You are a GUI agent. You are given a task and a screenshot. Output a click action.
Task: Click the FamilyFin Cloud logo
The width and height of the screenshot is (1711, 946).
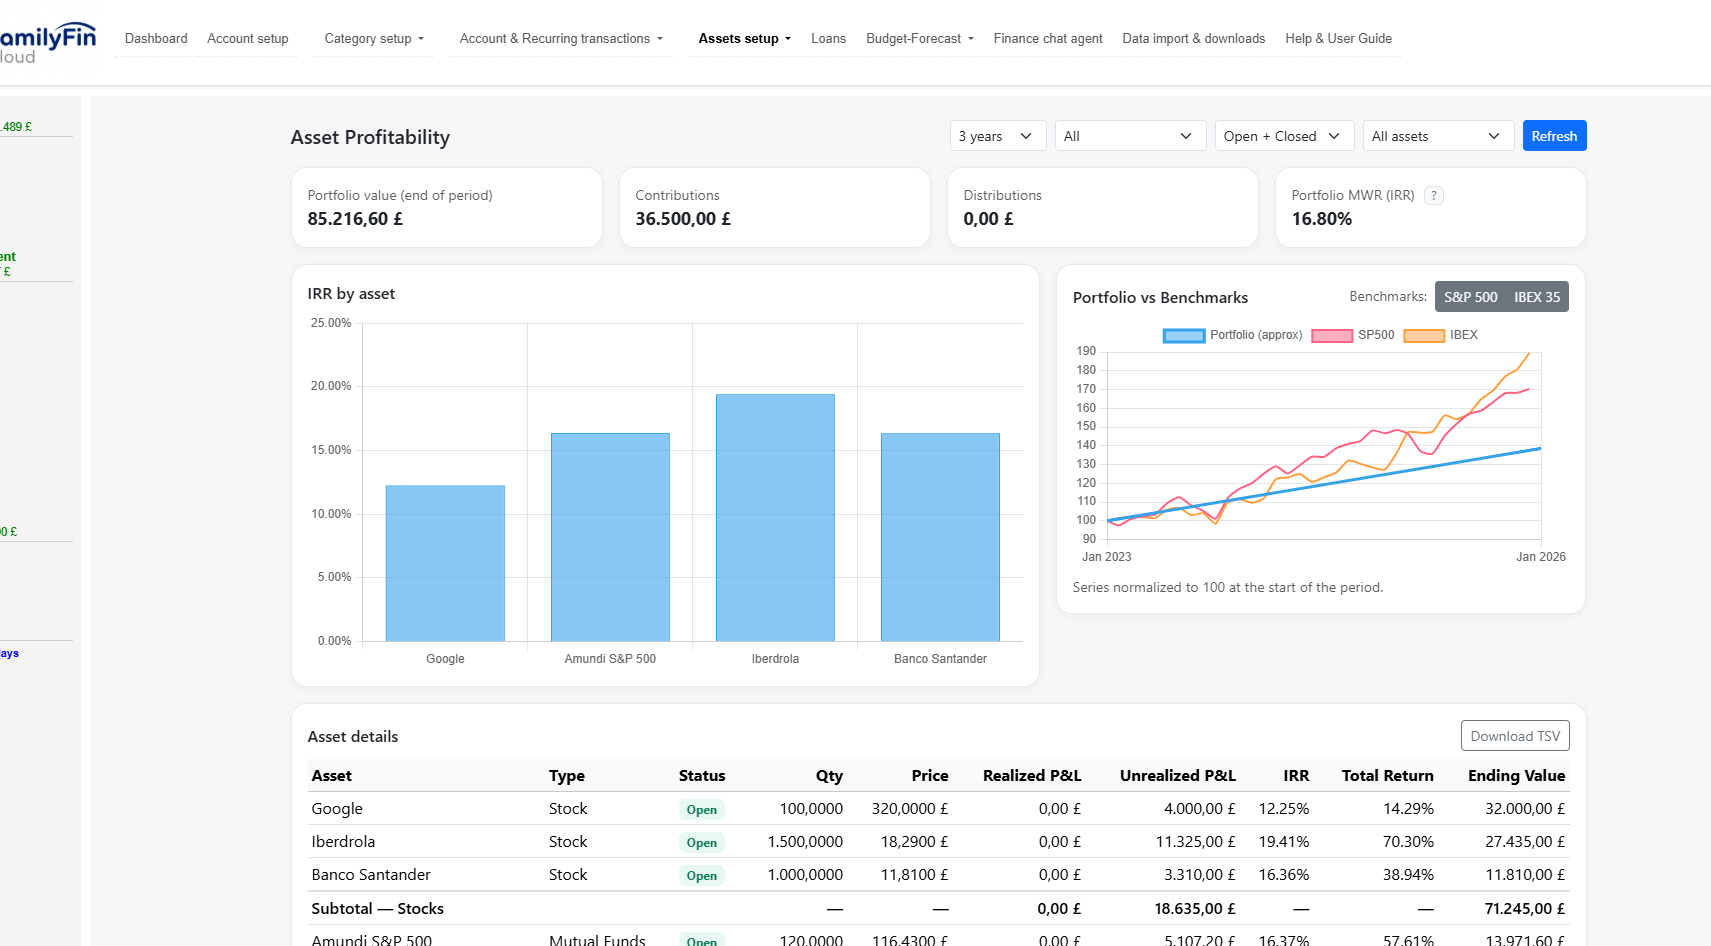[48, 44]
